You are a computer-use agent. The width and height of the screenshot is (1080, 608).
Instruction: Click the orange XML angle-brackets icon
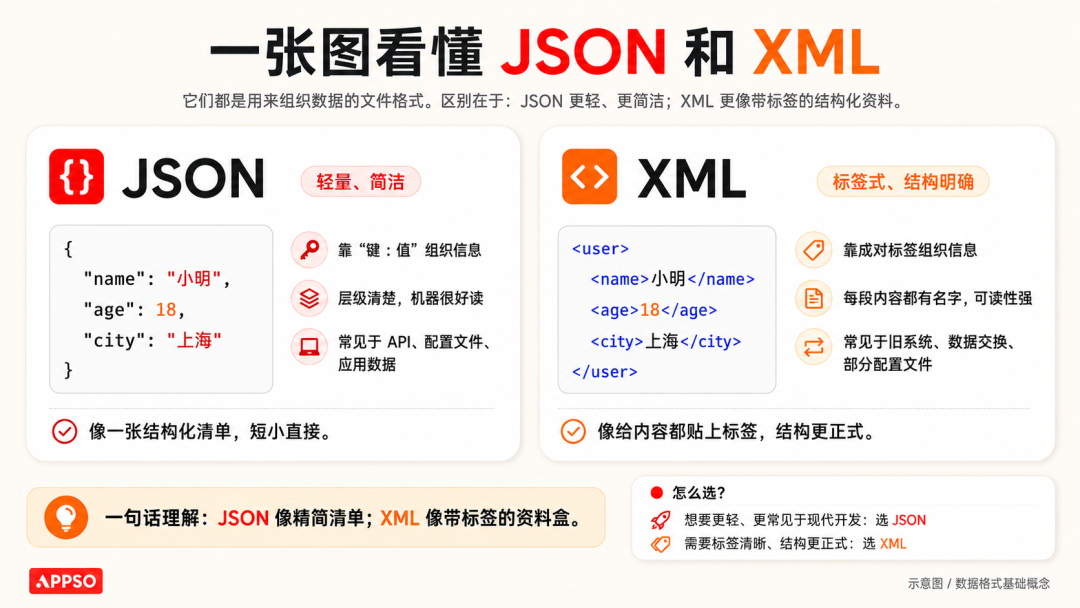click(590, 176)
